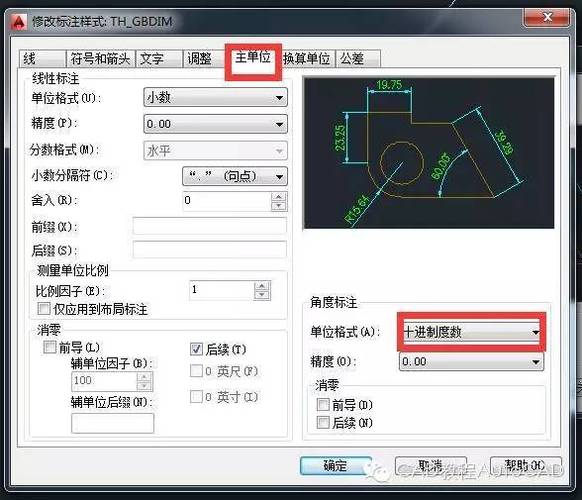Click the 后缀(S) text field

click(x=210, y=249)
